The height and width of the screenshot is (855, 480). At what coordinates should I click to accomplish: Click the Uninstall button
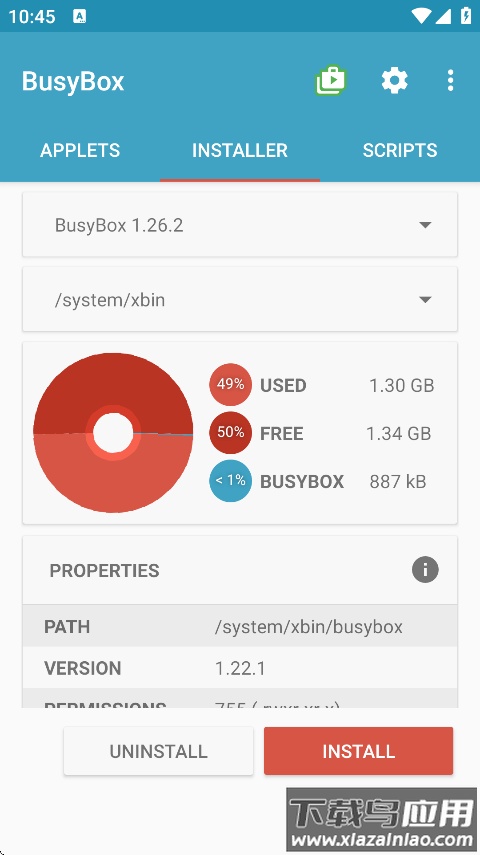[158, 751]
